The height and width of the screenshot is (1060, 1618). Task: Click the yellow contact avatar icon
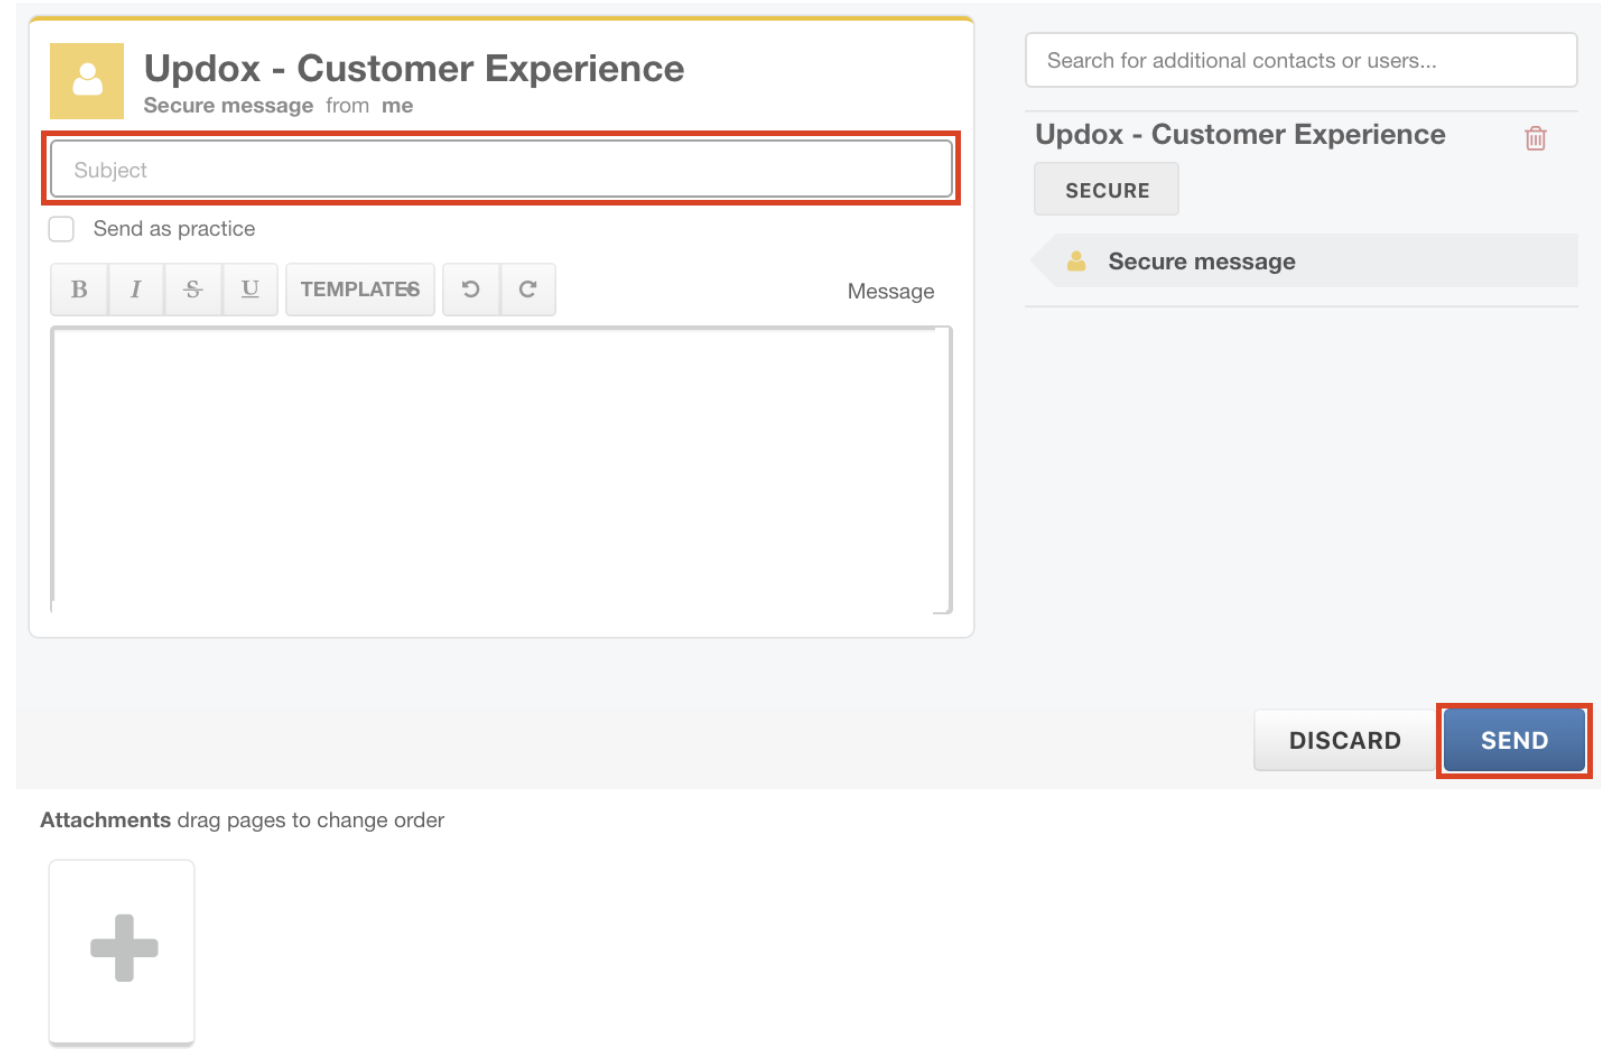point(87,81)
